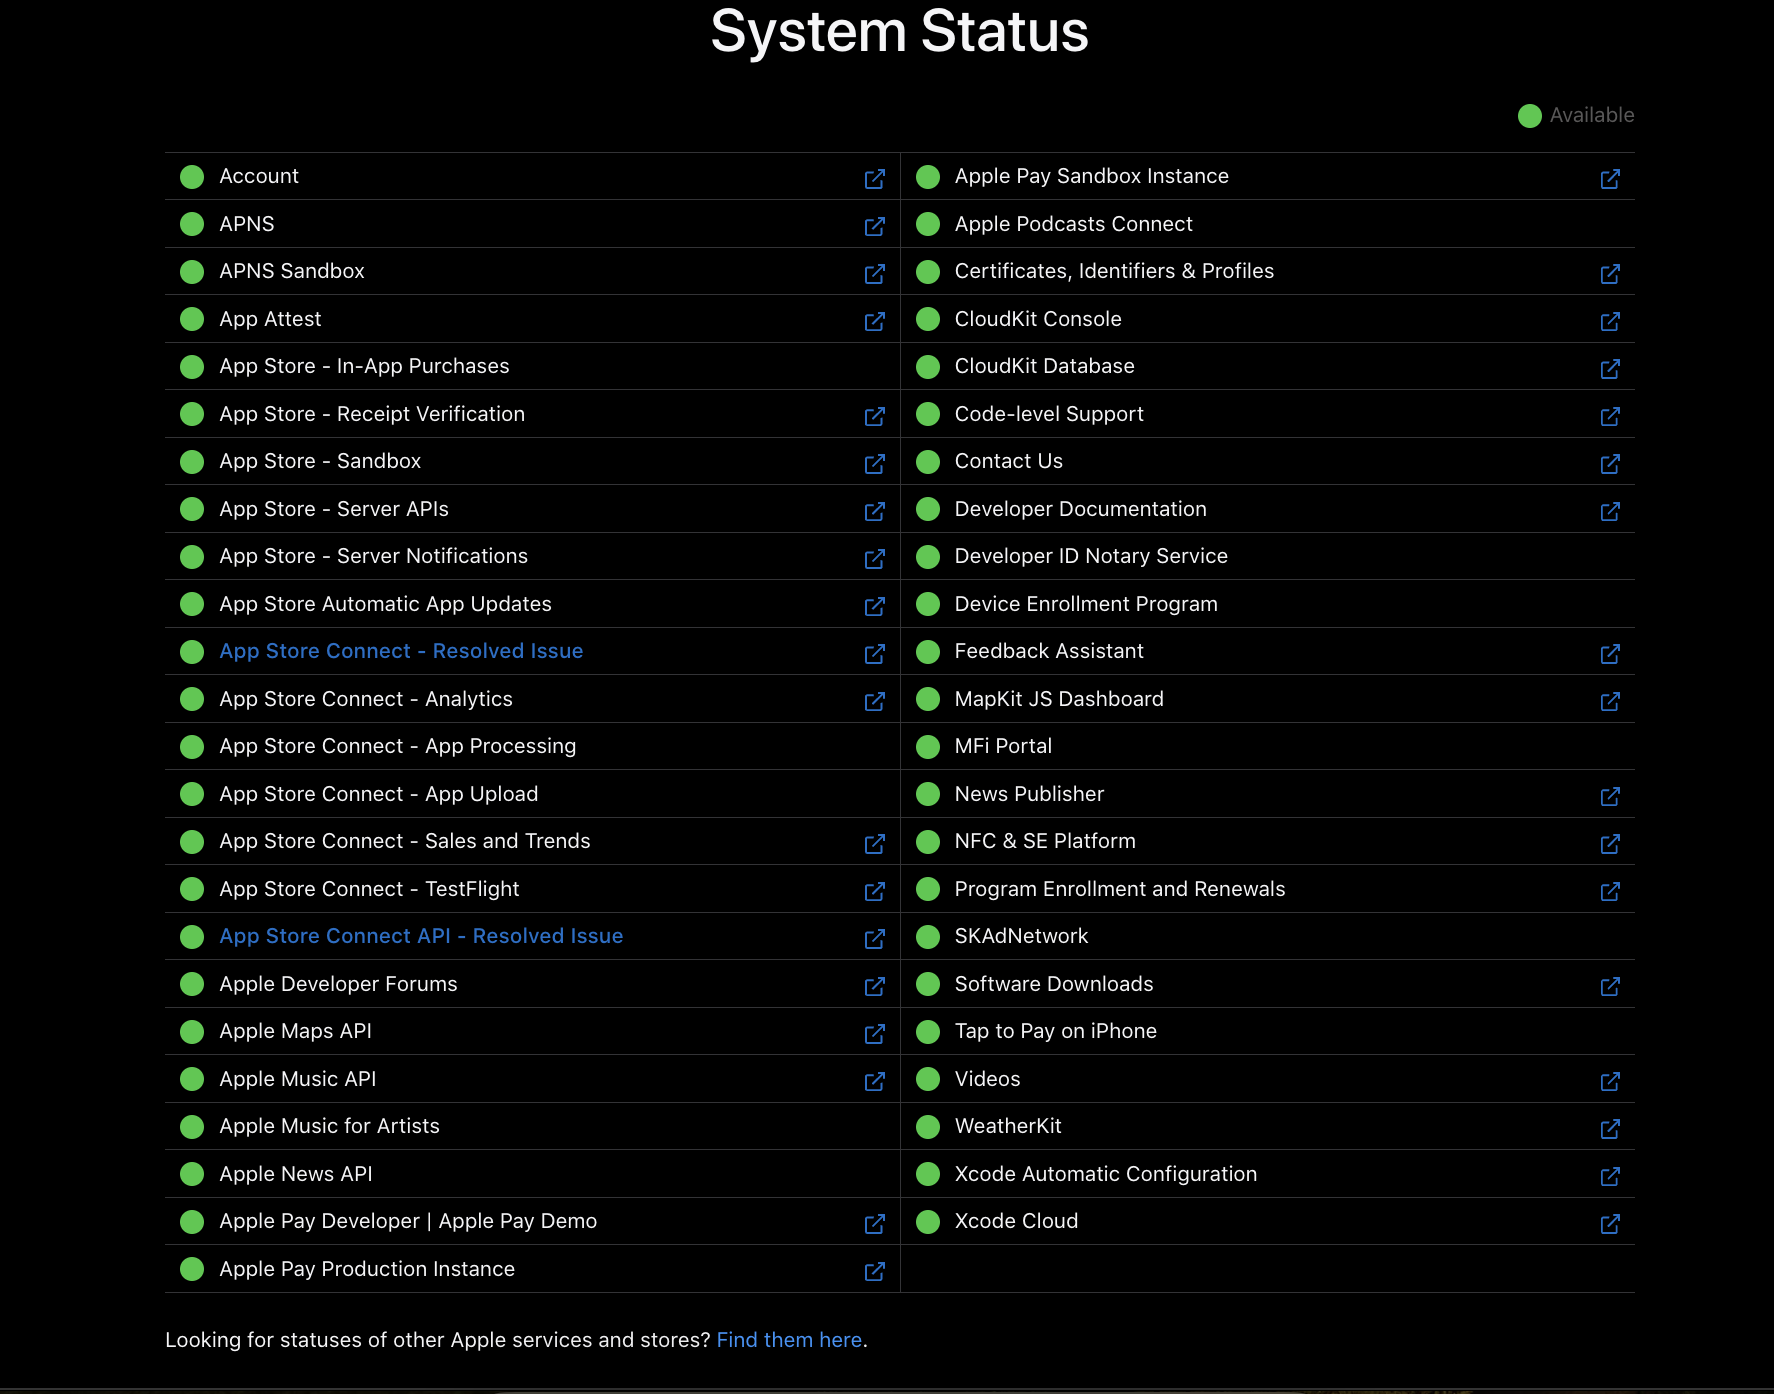This screenshot has width=1774, height=1394.
Task: Open Receipt Verification external link icon
Action: click(x=875, y=416)
